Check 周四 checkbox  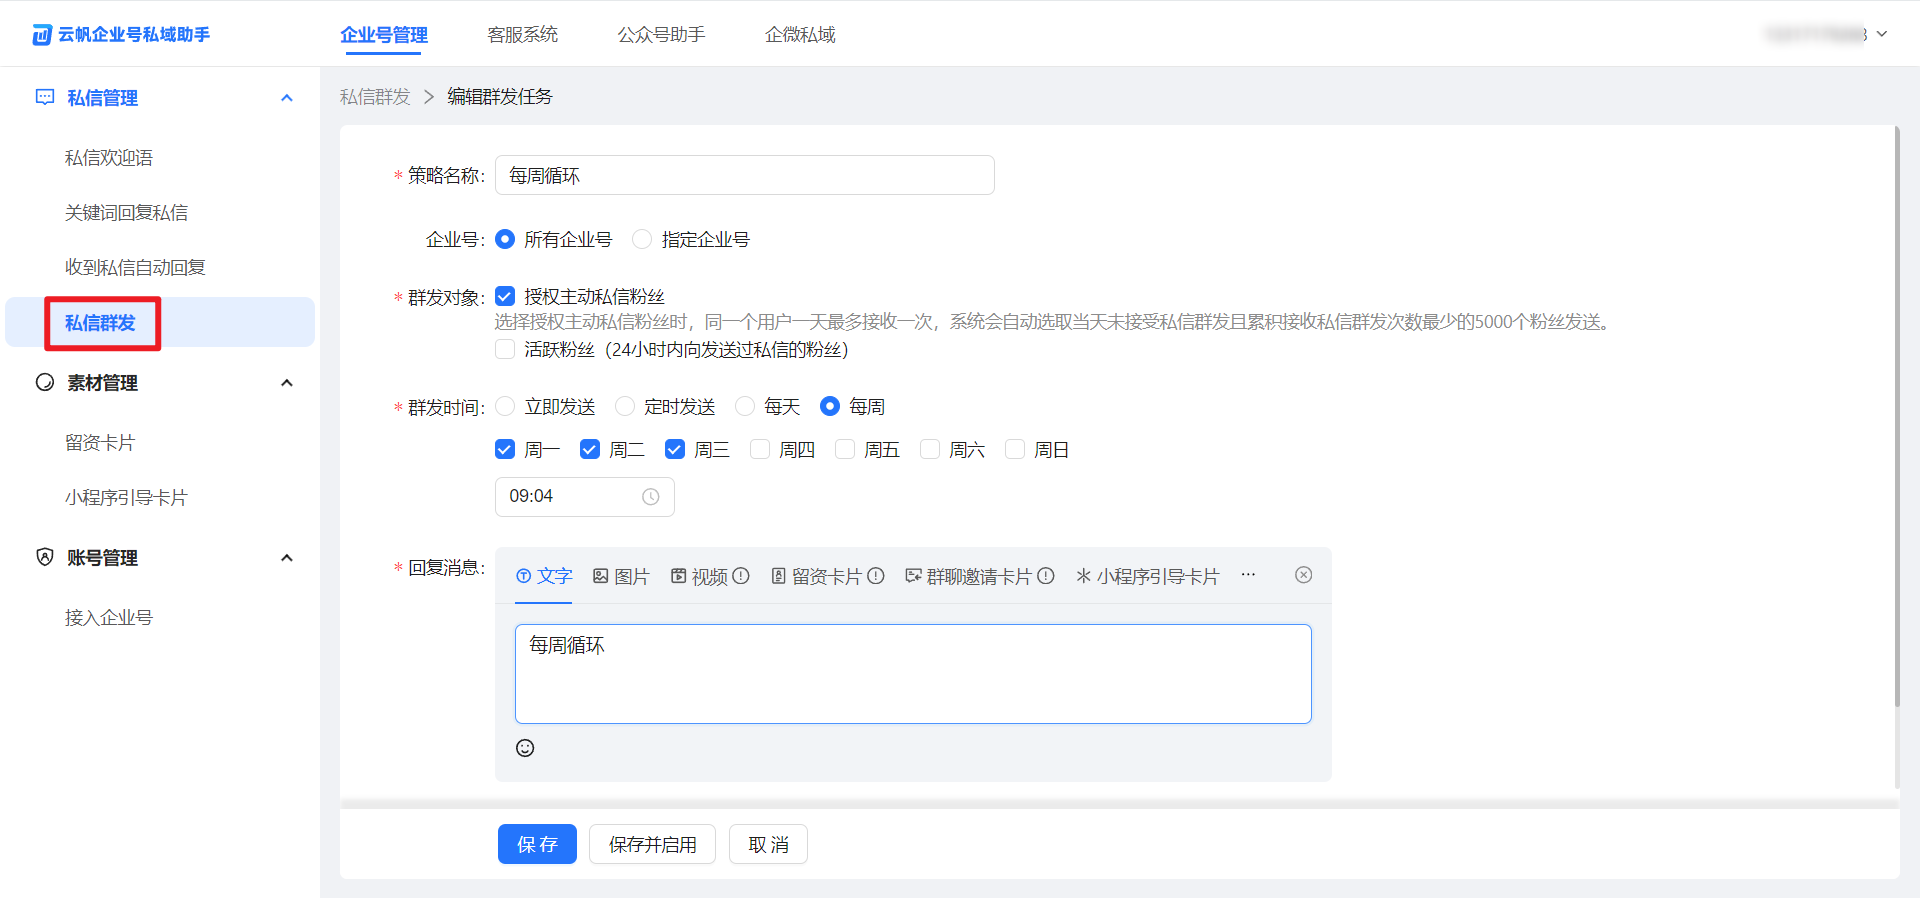click(x=760, y=449)
